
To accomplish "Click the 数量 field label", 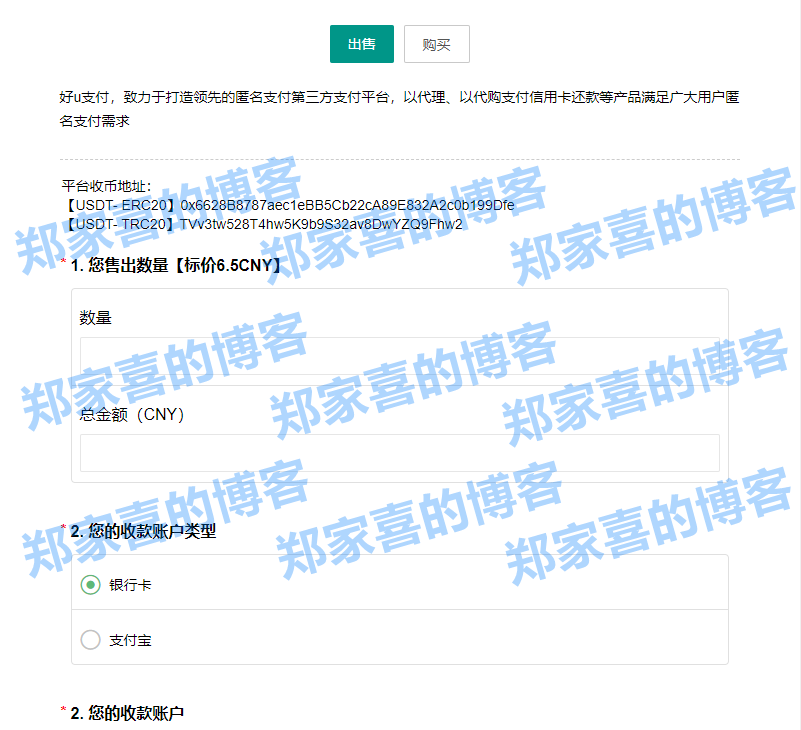I will click(92, 317).
